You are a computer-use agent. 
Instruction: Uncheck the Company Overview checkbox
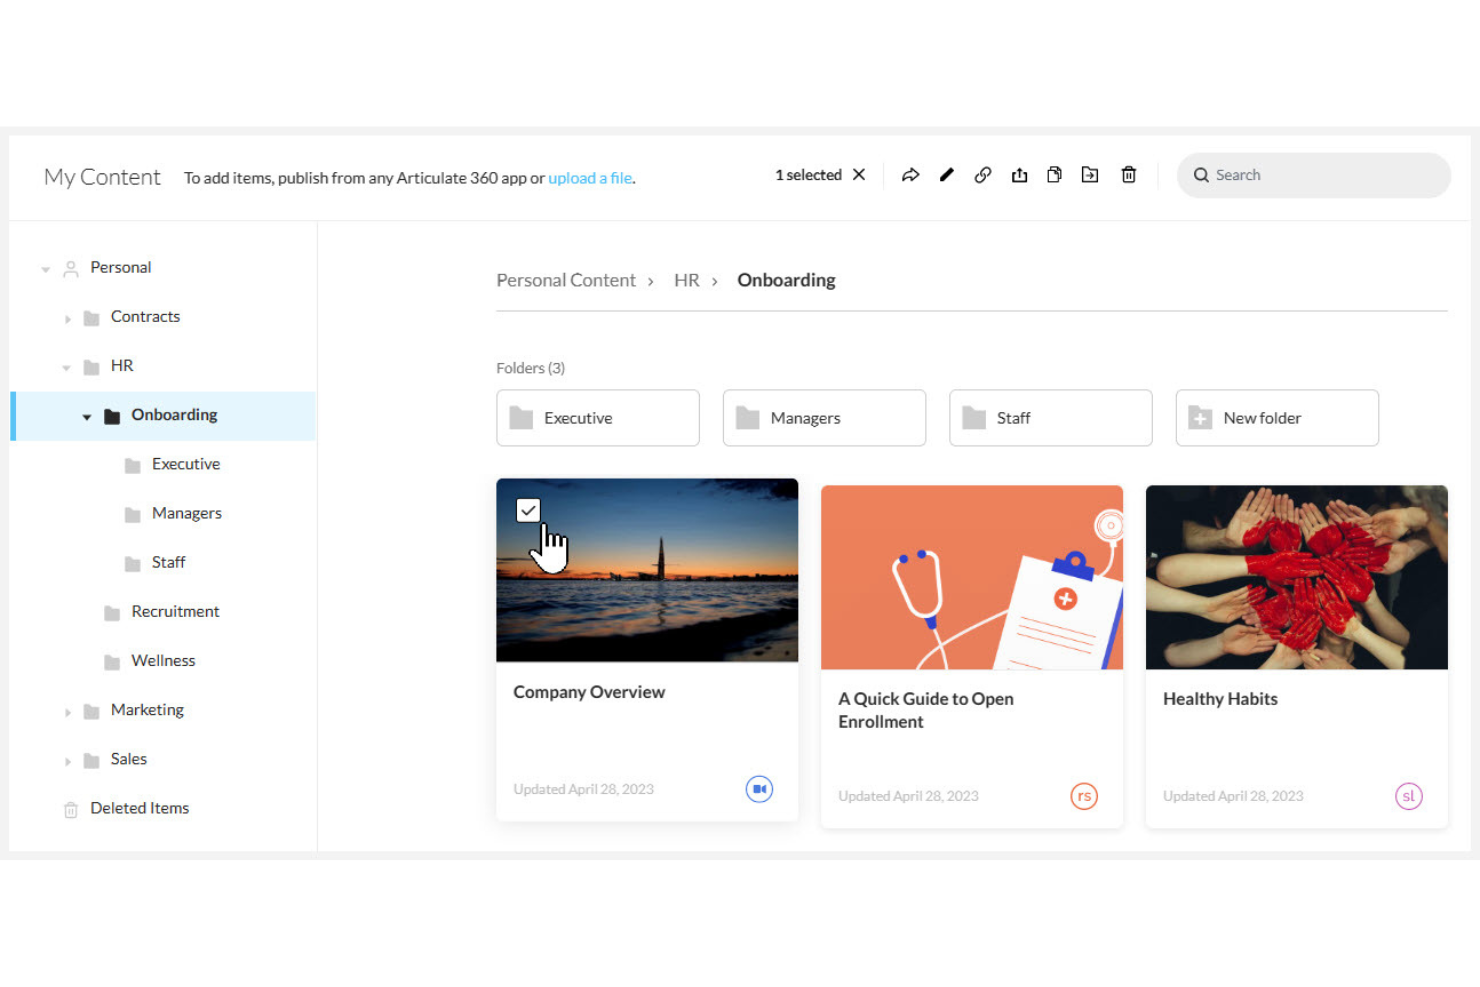tap(528, 511)
